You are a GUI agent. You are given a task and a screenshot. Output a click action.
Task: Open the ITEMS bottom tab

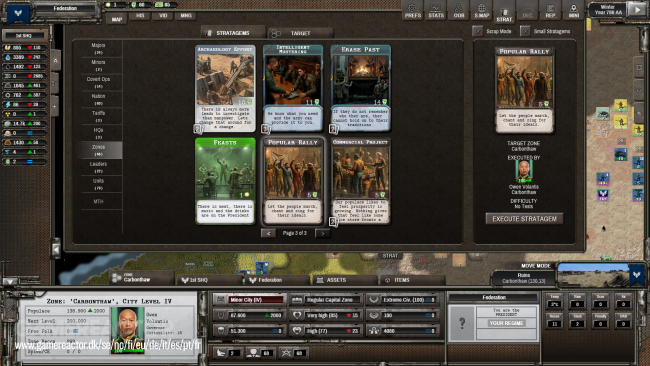click(412, 280)
